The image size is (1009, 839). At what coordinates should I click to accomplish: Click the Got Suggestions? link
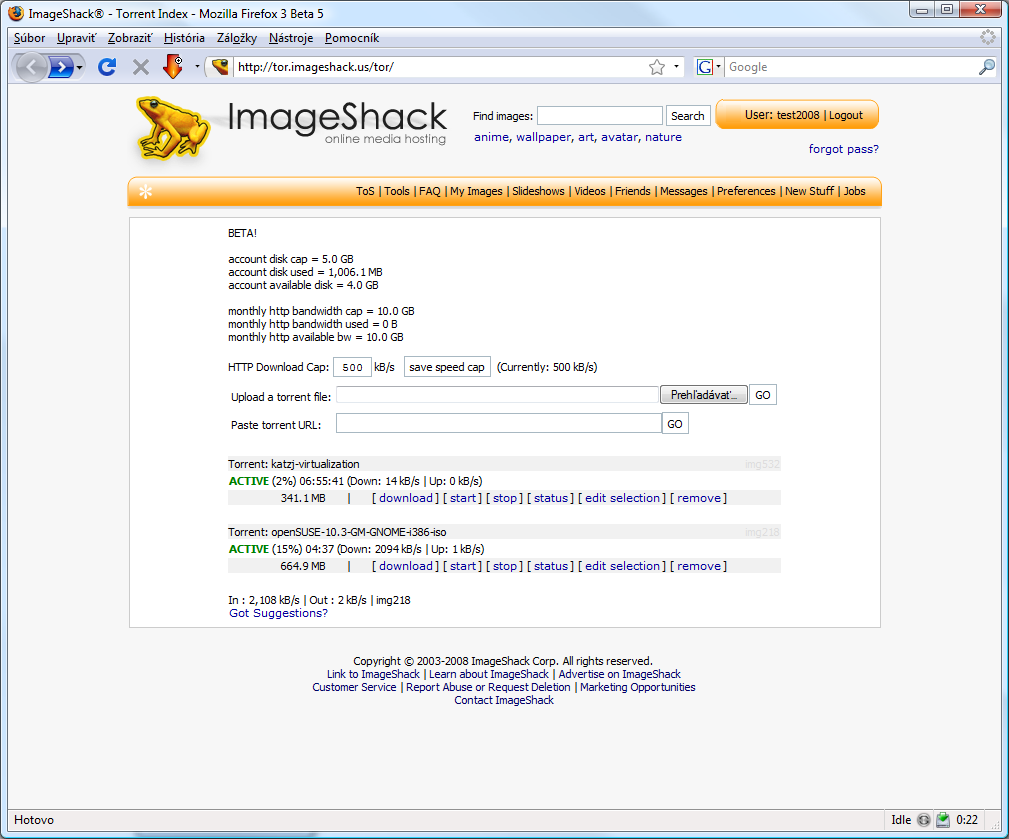click(x=278, y=613)
